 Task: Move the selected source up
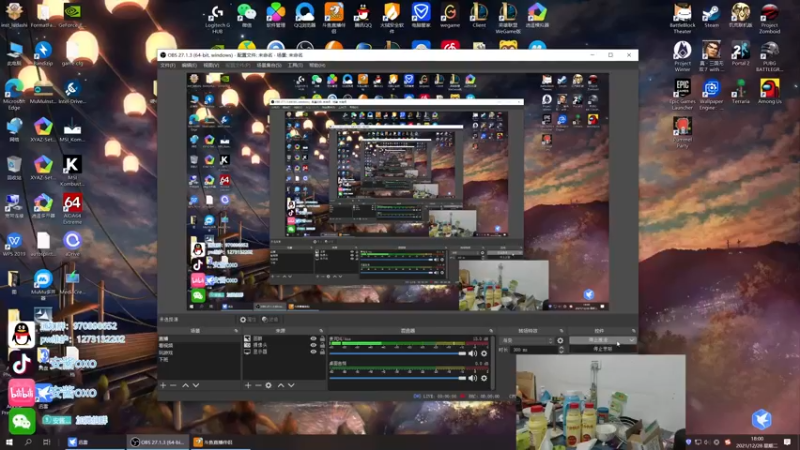(x=281, y=385)
